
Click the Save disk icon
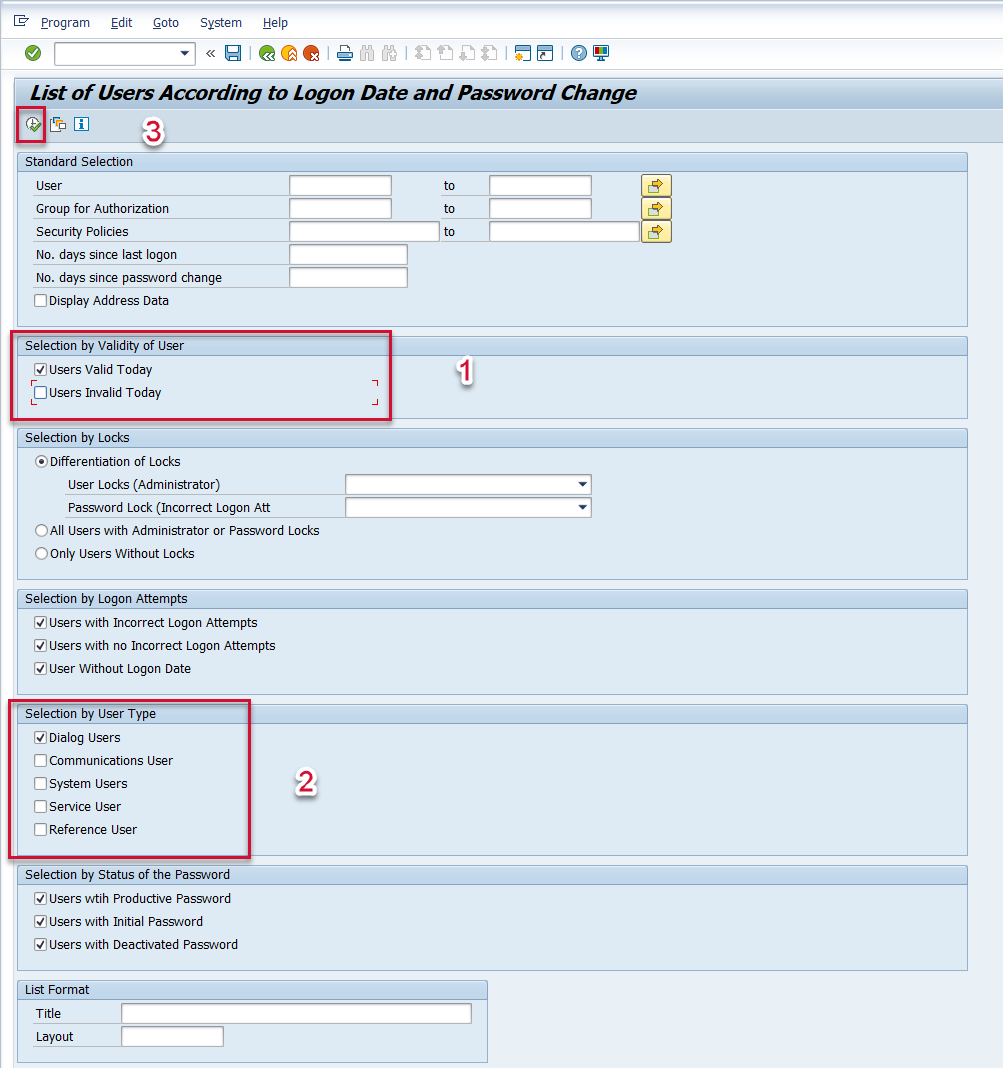[233, 53]
